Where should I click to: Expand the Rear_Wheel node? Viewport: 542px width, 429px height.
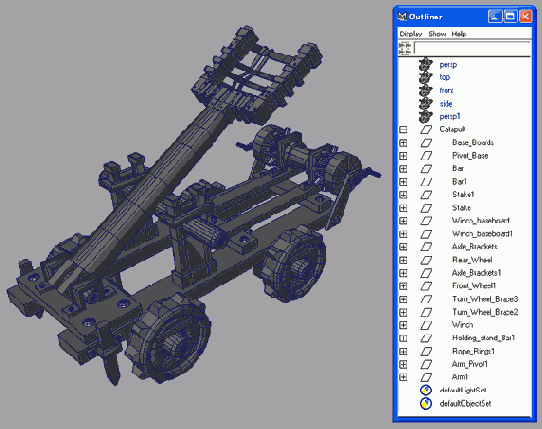pos(403,260)
